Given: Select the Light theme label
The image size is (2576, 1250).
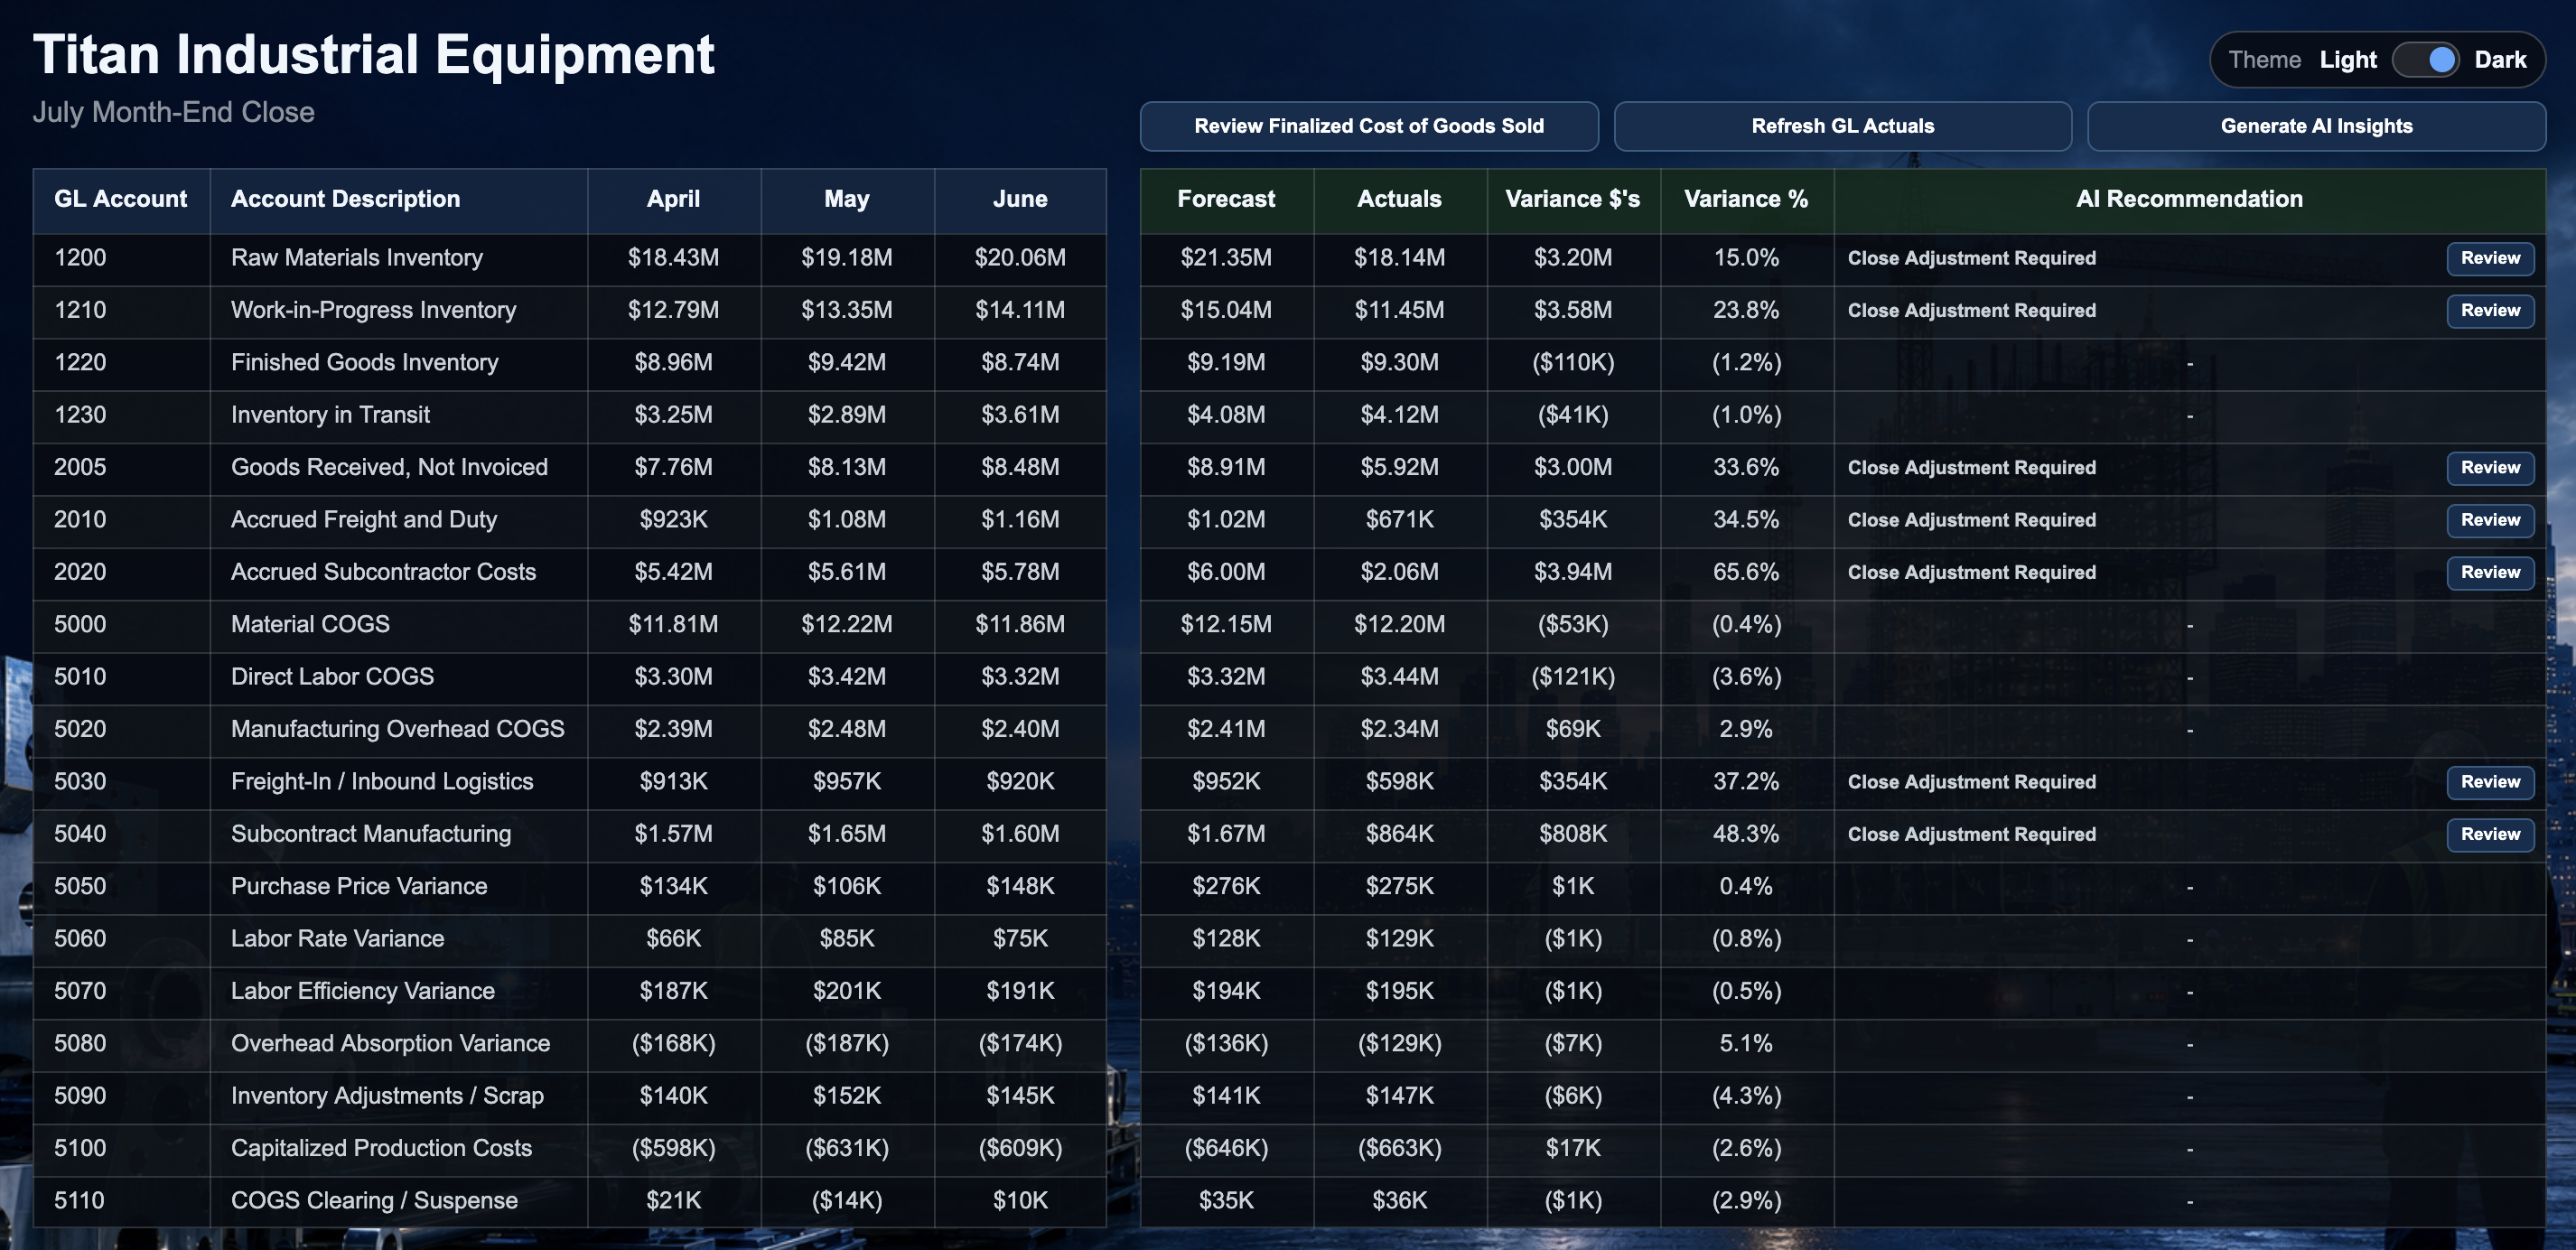Looking at the screenshot, I should (2348, 60).
